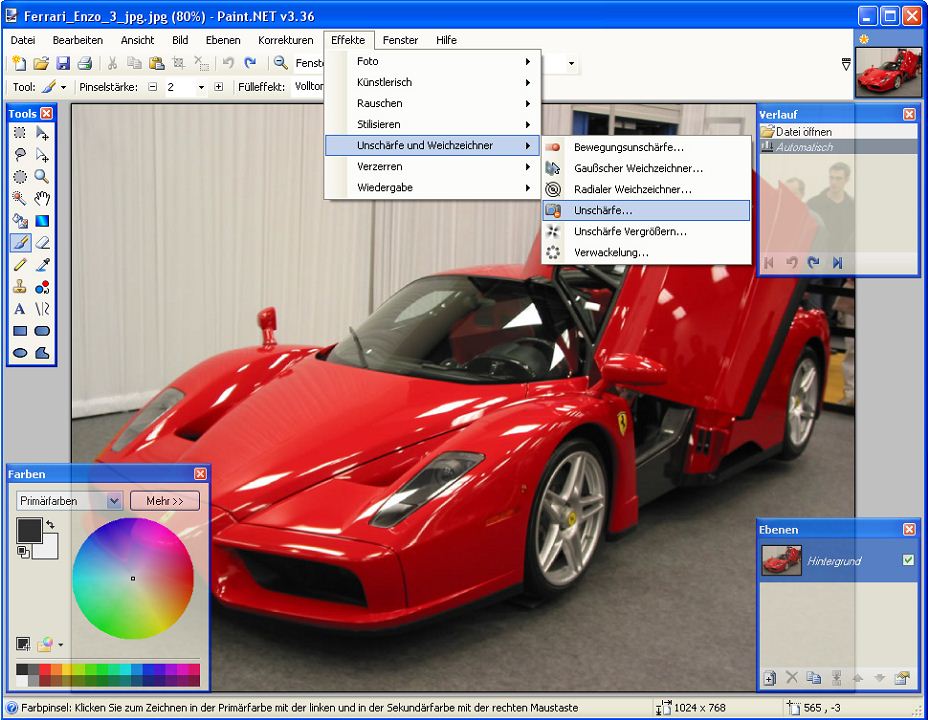Expand the Verzerren submenu
The width and height of the screenshot is (928, 720).
[x=433, y=166]
